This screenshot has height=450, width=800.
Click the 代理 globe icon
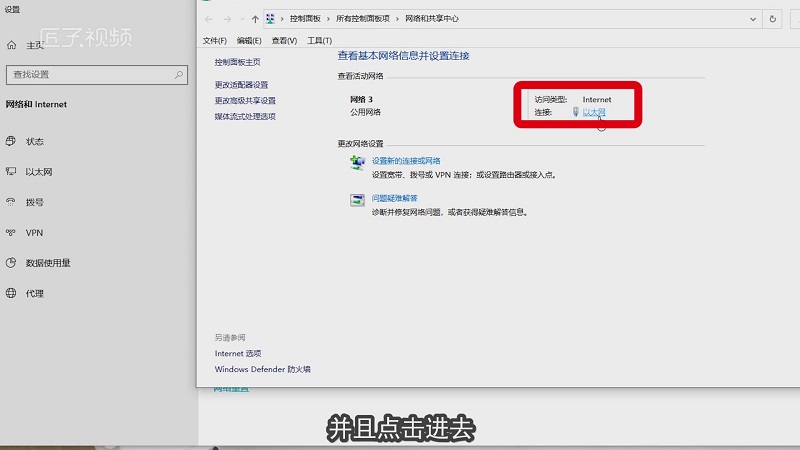11,294
